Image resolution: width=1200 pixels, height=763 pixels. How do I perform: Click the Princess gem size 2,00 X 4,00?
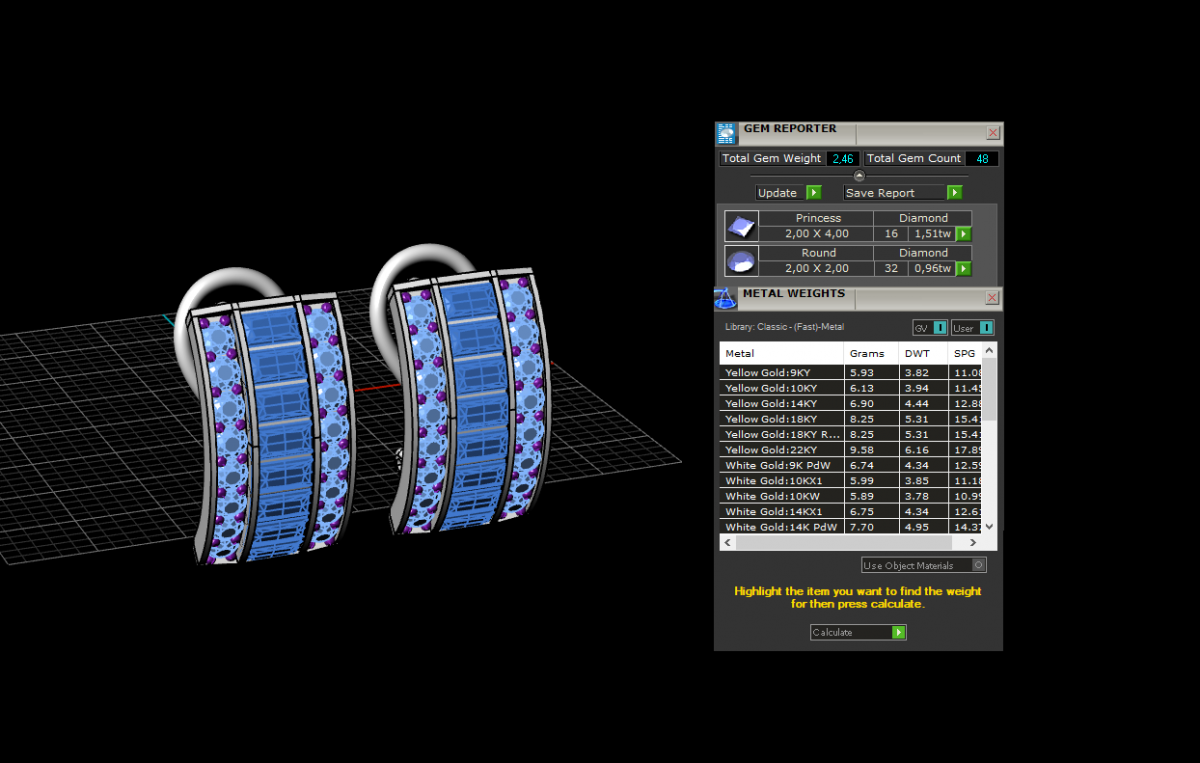click(817, 234)
